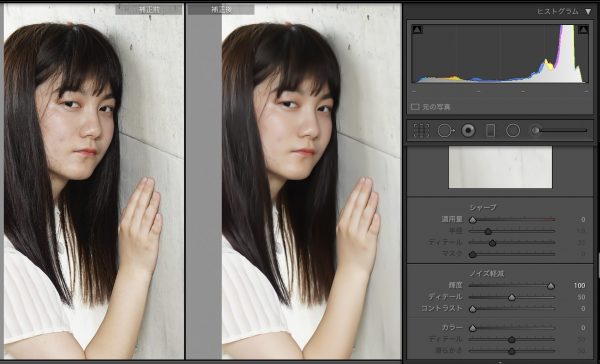Select the Graduated Filter tool
This screenshot has height=364, width=600.
(x=490, y=131)
